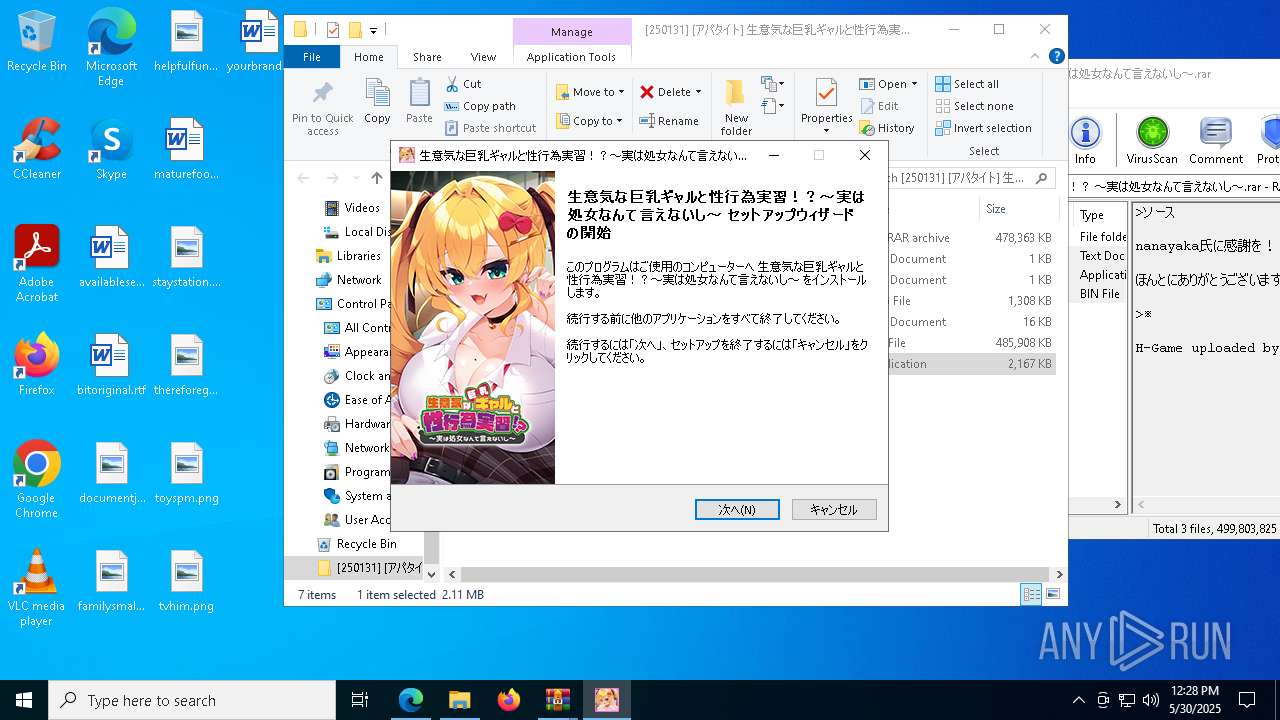Viewport: 1280px width, 720px height.
Task: Click the volume icon in system tray
Action: tap(1150, 700)
